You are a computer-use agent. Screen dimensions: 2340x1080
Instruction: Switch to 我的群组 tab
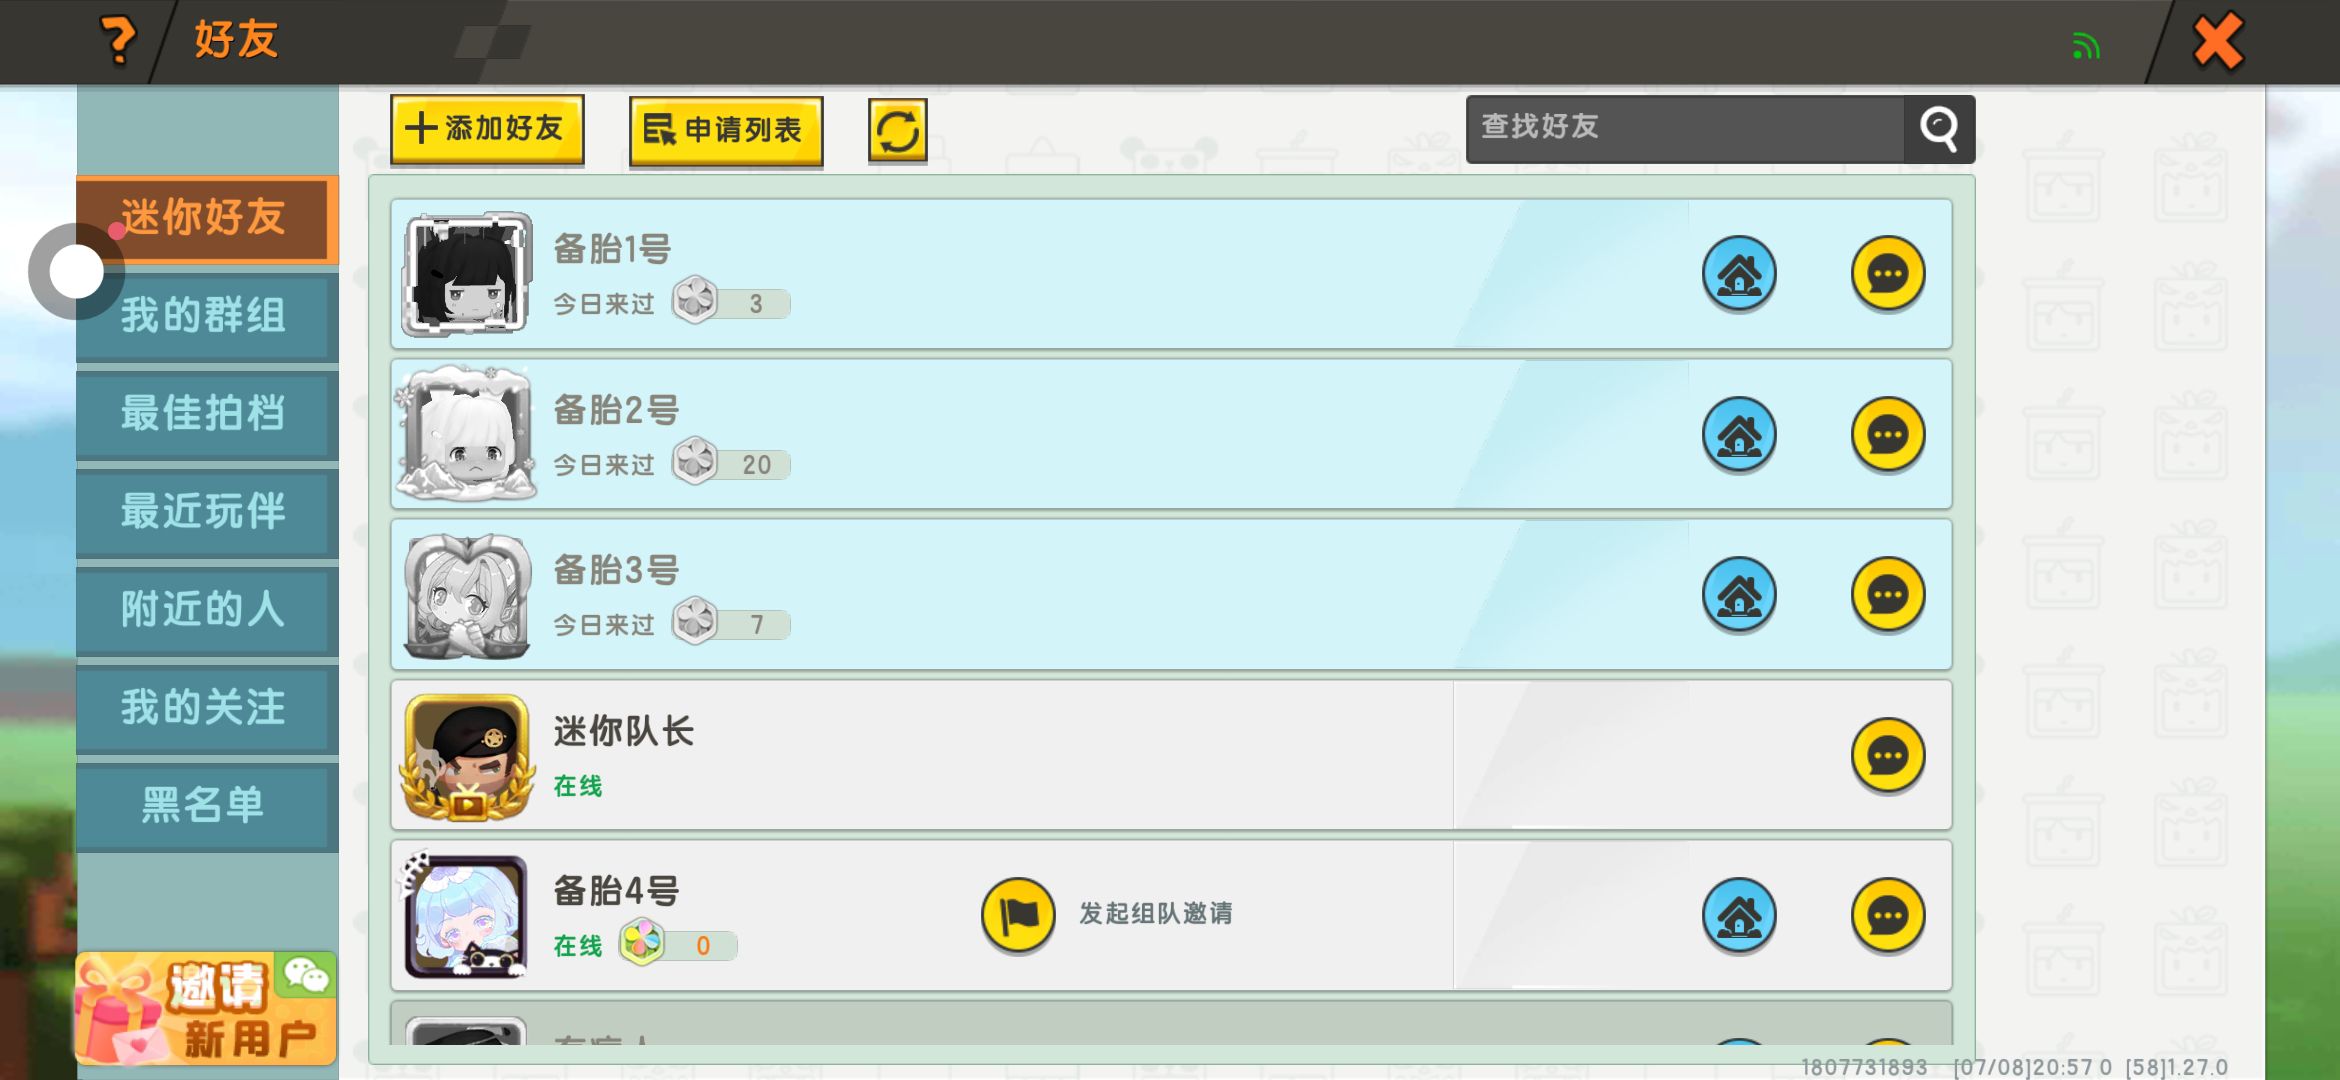coord(203,316)
